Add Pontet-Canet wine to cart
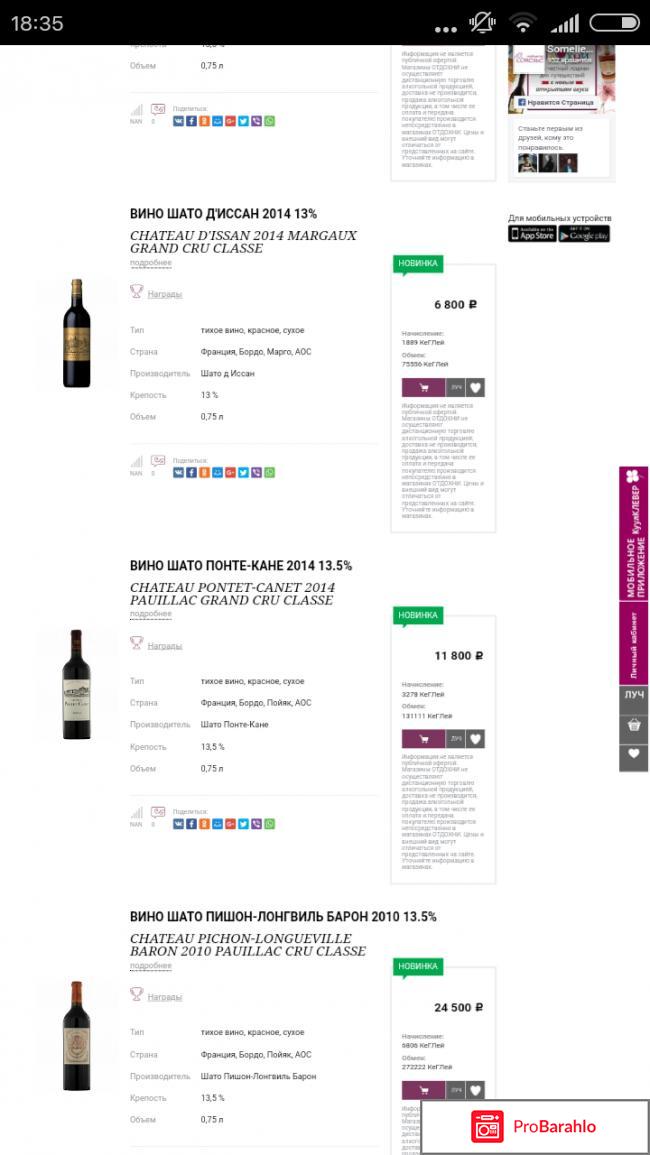The width and height of the screenshot is (650, 1155). 423,739
